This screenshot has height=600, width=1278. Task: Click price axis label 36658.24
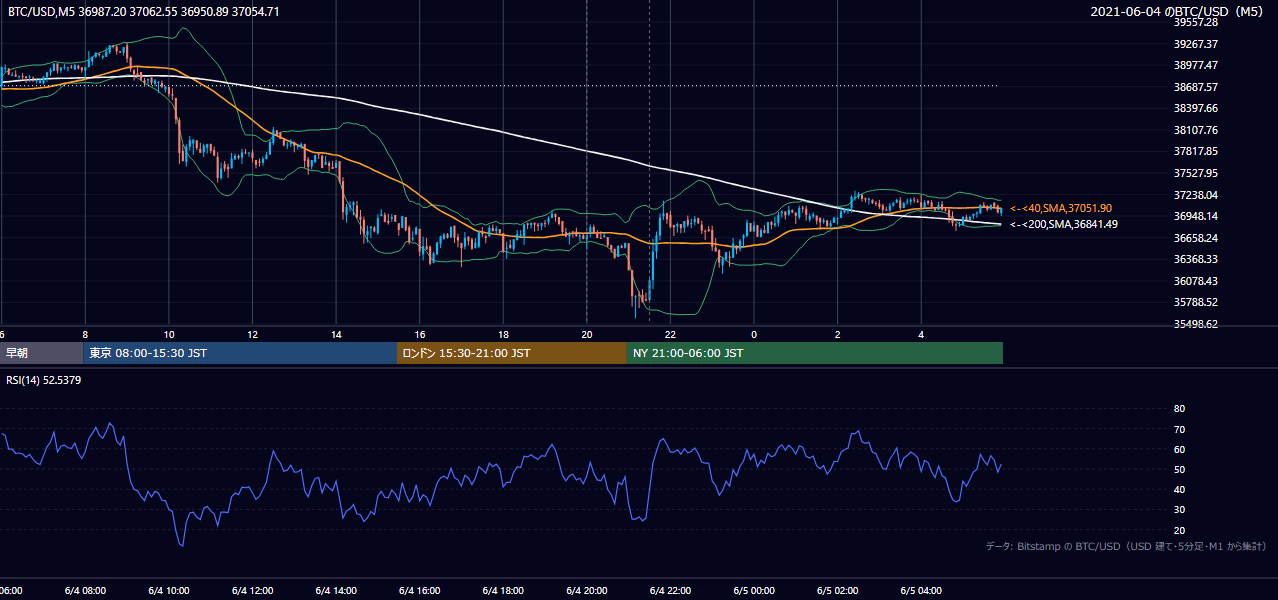pyautogui.click(x=1197, y=238)
